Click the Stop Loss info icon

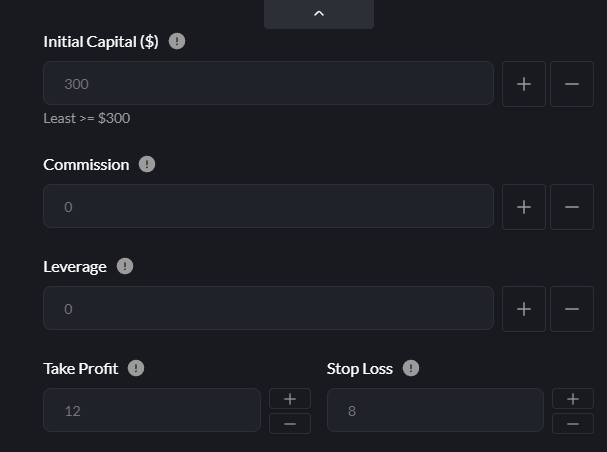[x=411, y=368]
